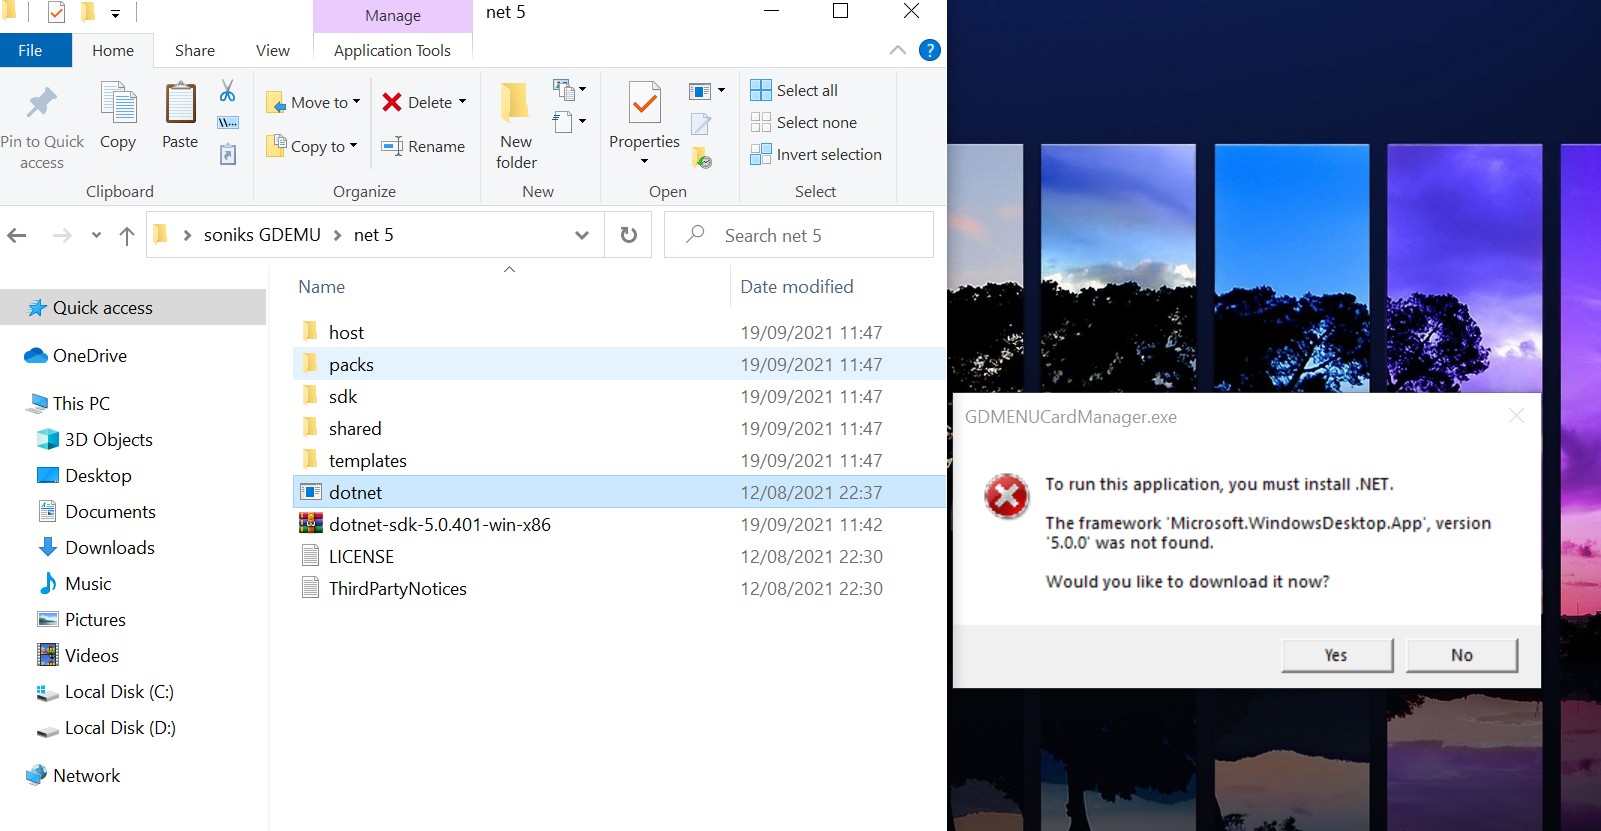Select Quick access in navigation pane
The image size is (1601, 831).
tap(133, 308)
